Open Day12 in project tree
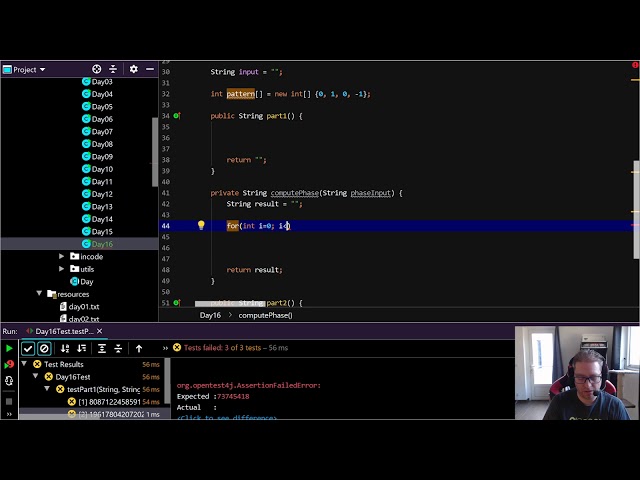 [102, 194]
